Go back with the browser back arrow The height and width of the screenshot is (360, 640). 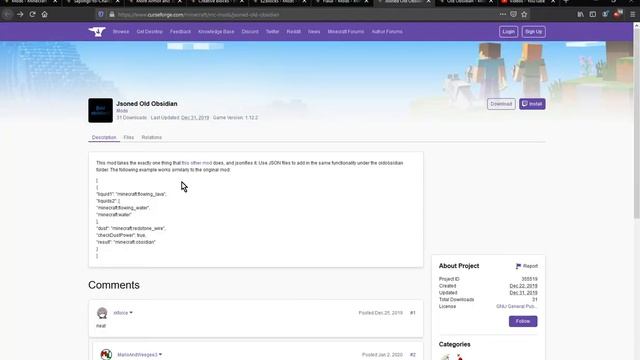[7, 14]
